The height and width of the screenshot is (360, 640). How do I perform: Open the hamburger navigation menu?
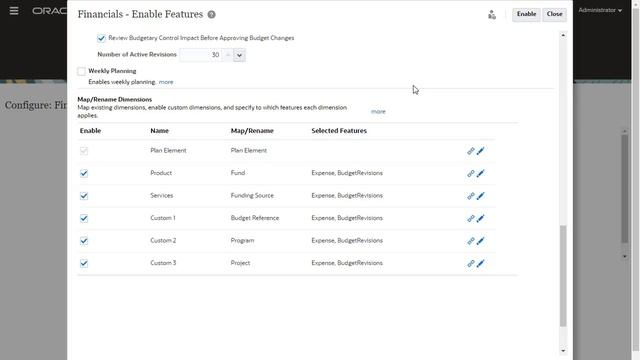pos(14,11)
